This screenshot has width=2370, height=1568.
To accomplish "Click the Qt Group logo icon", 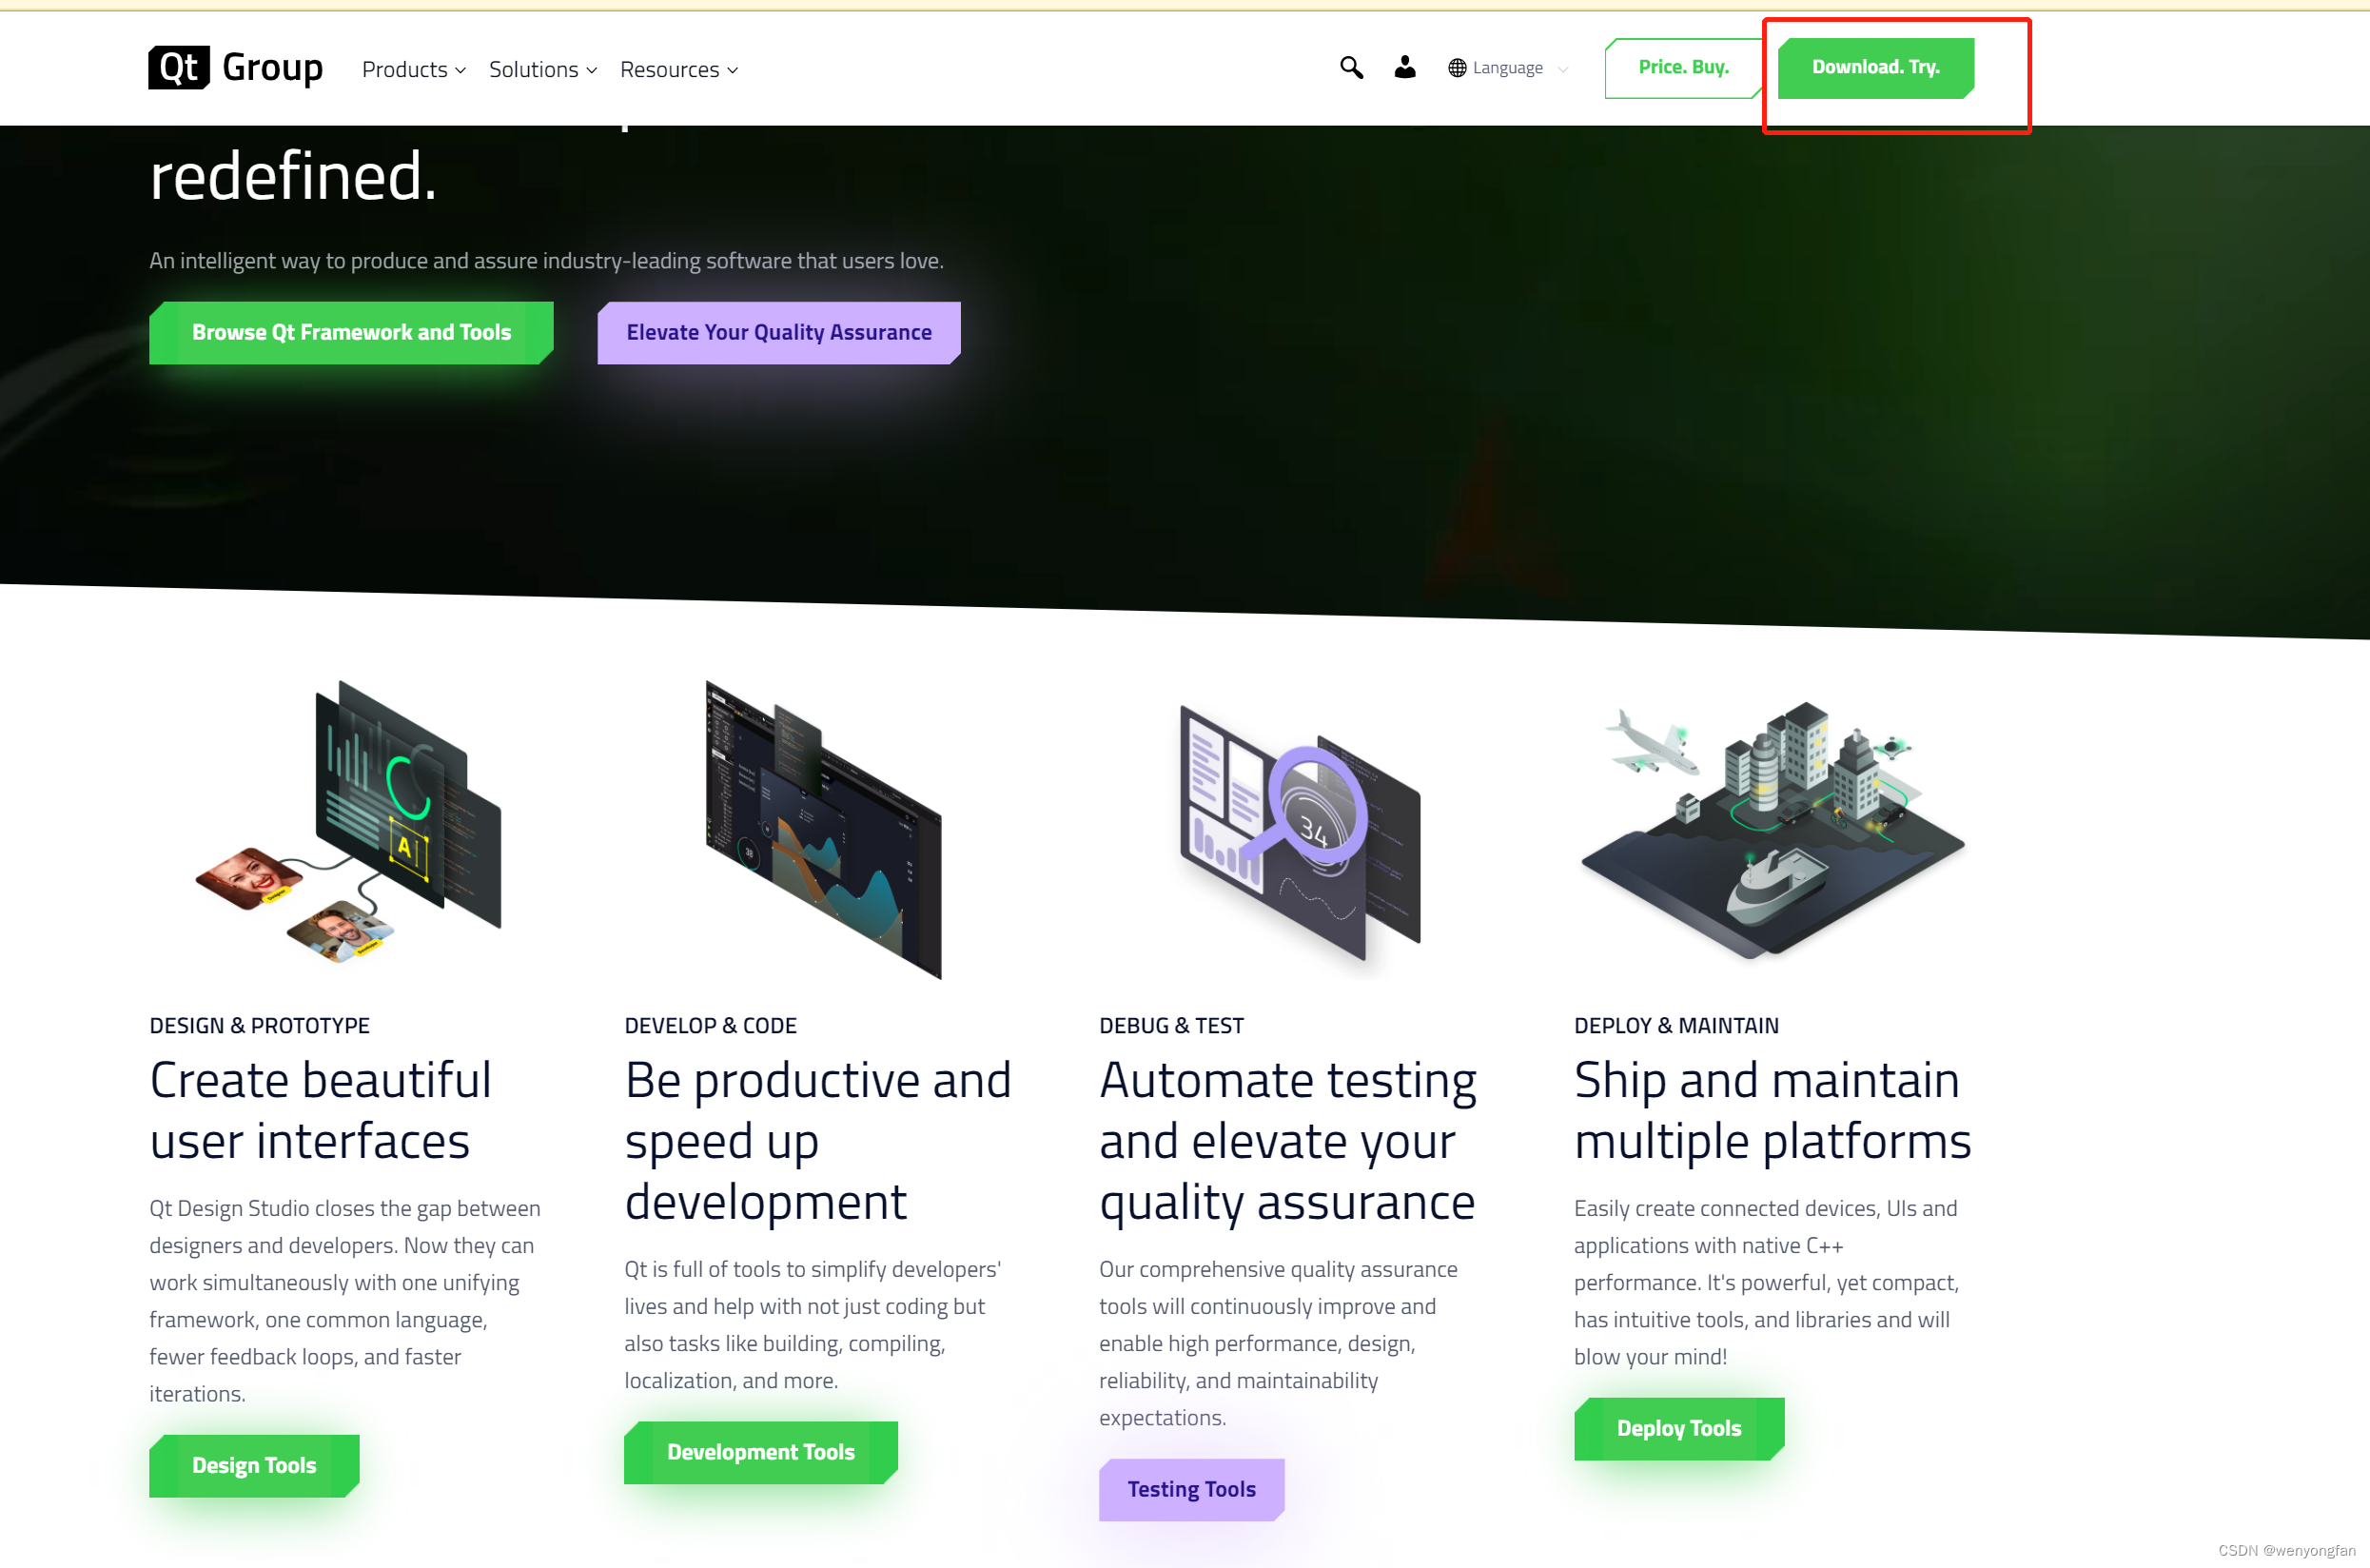I will [x=179, y=69].
